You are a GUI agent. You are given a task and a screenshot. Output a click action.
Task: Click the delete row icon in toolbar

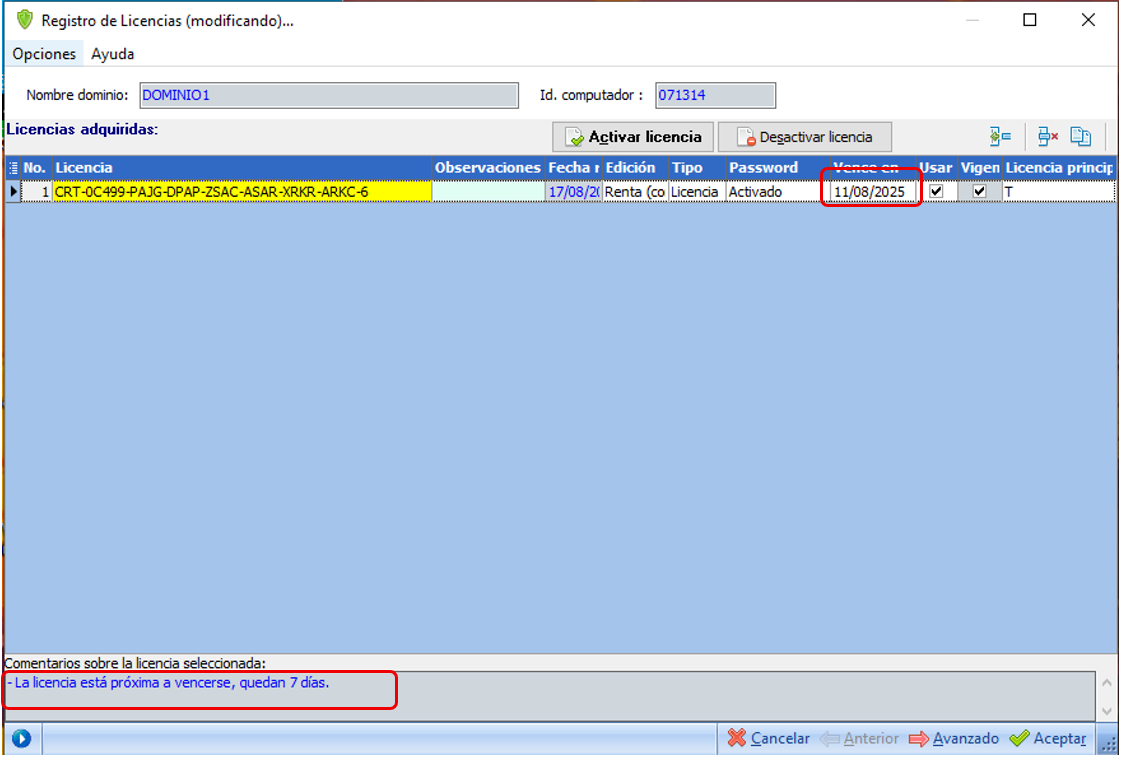pyautogui.click(x=1047, y=137)
